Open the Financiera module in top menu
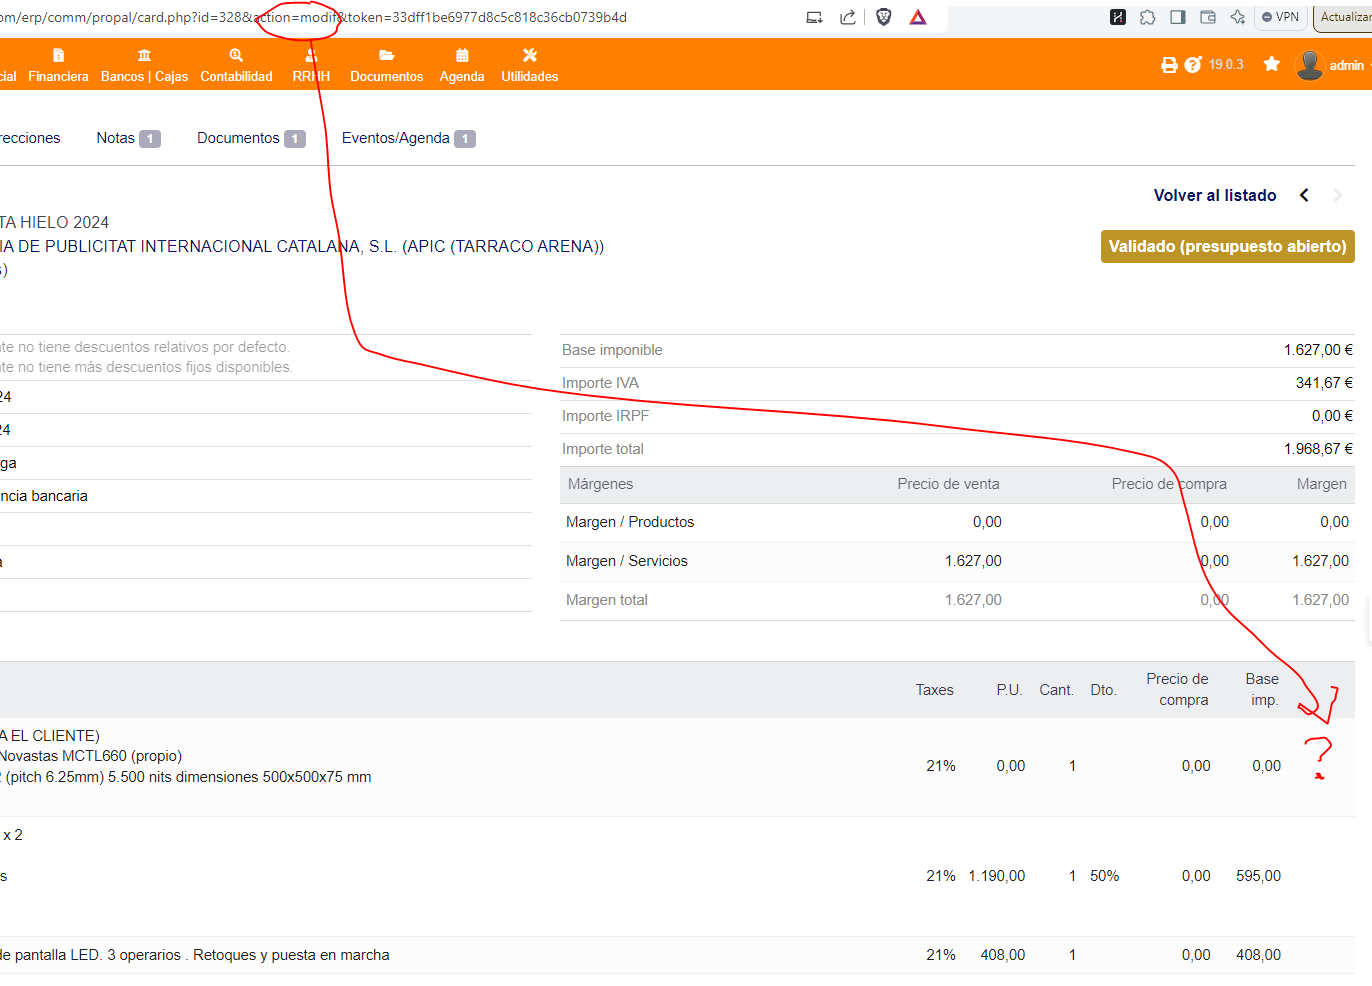This screenshot has width=1372, height=986. pyautogui.click(x=58, y=66)
